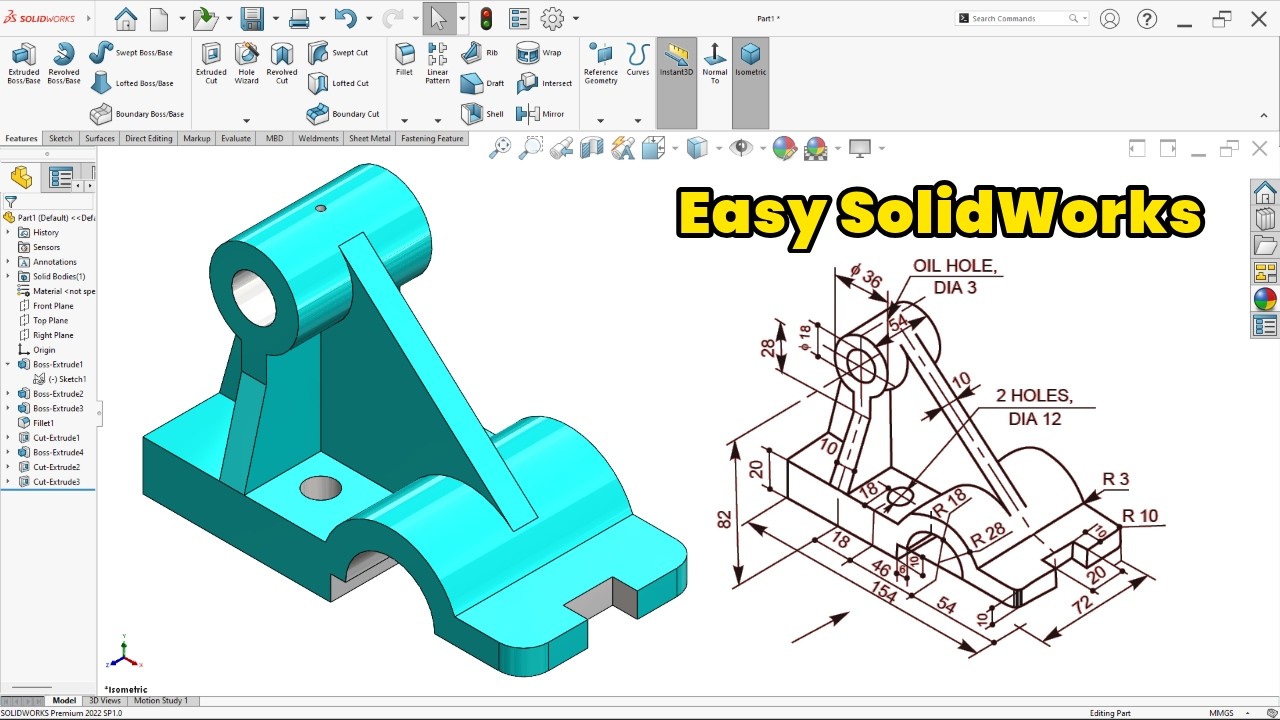
Task: Click the Revolved Cut tool
Action: (x=282, y=64)
